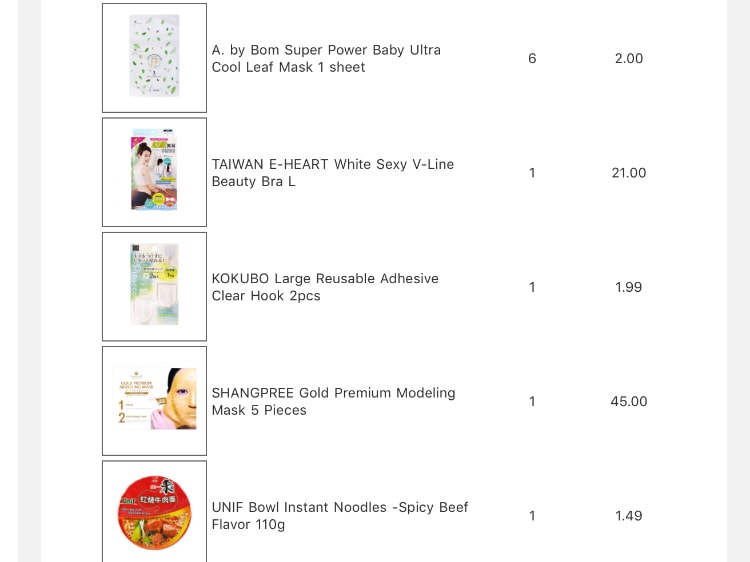
Task: Open the KOKUBO Adhesive Clear Hook thumbnail
Action: [x=154, y=287]
